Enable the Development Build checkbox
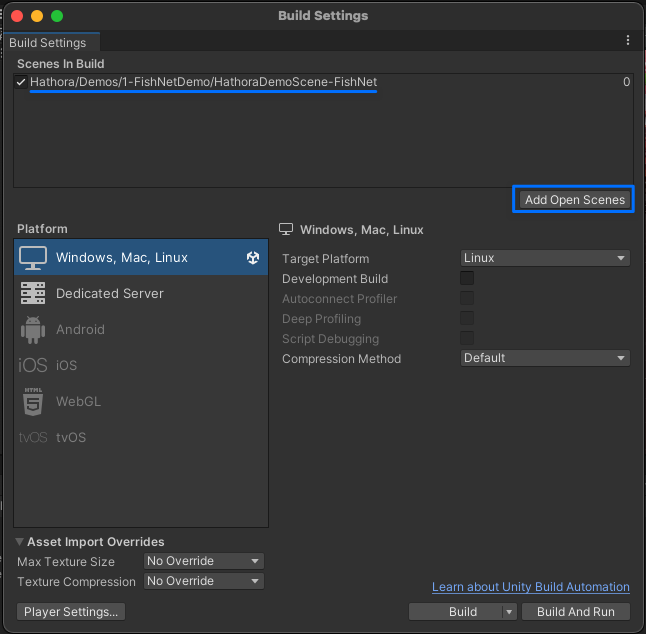Screen dimensions: 646x634 click(x=467, y=278)
